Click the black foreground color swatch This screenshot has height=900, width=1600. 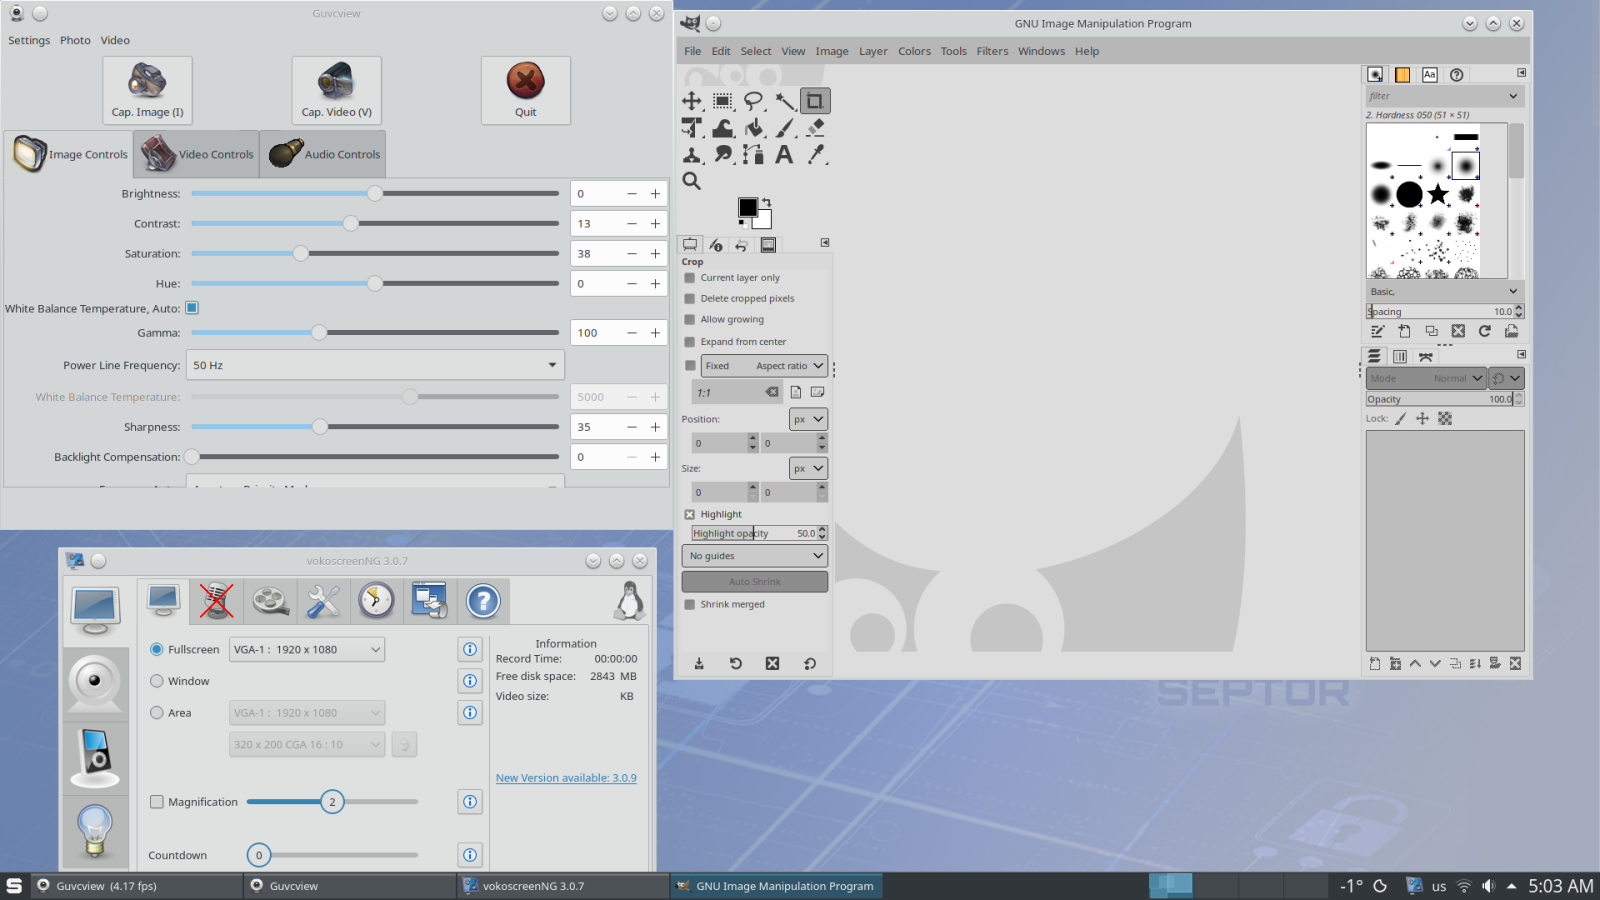pyautogui.click(x=747, y=207)
